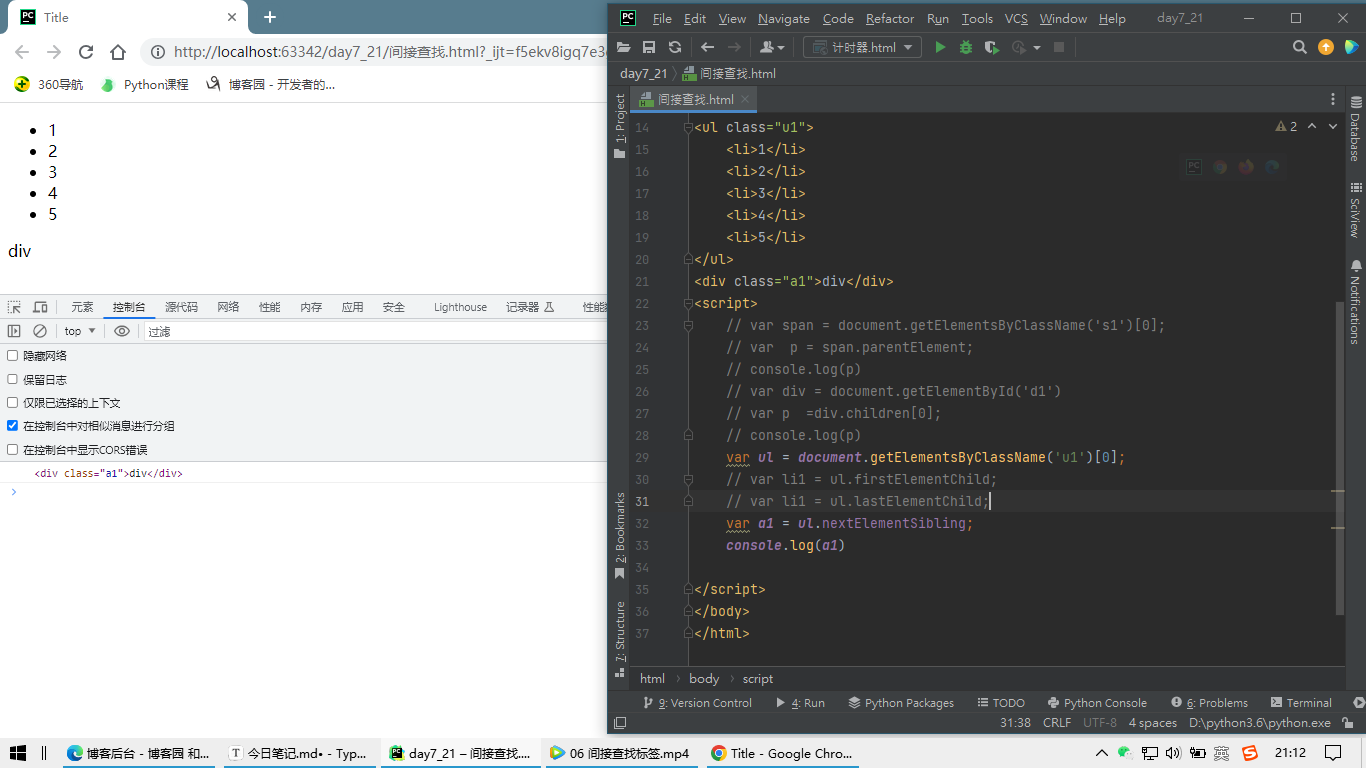Viewport: 1366px width, 768px height.
Task: Show the DevTools console sidebar icon
Action: 14,331
